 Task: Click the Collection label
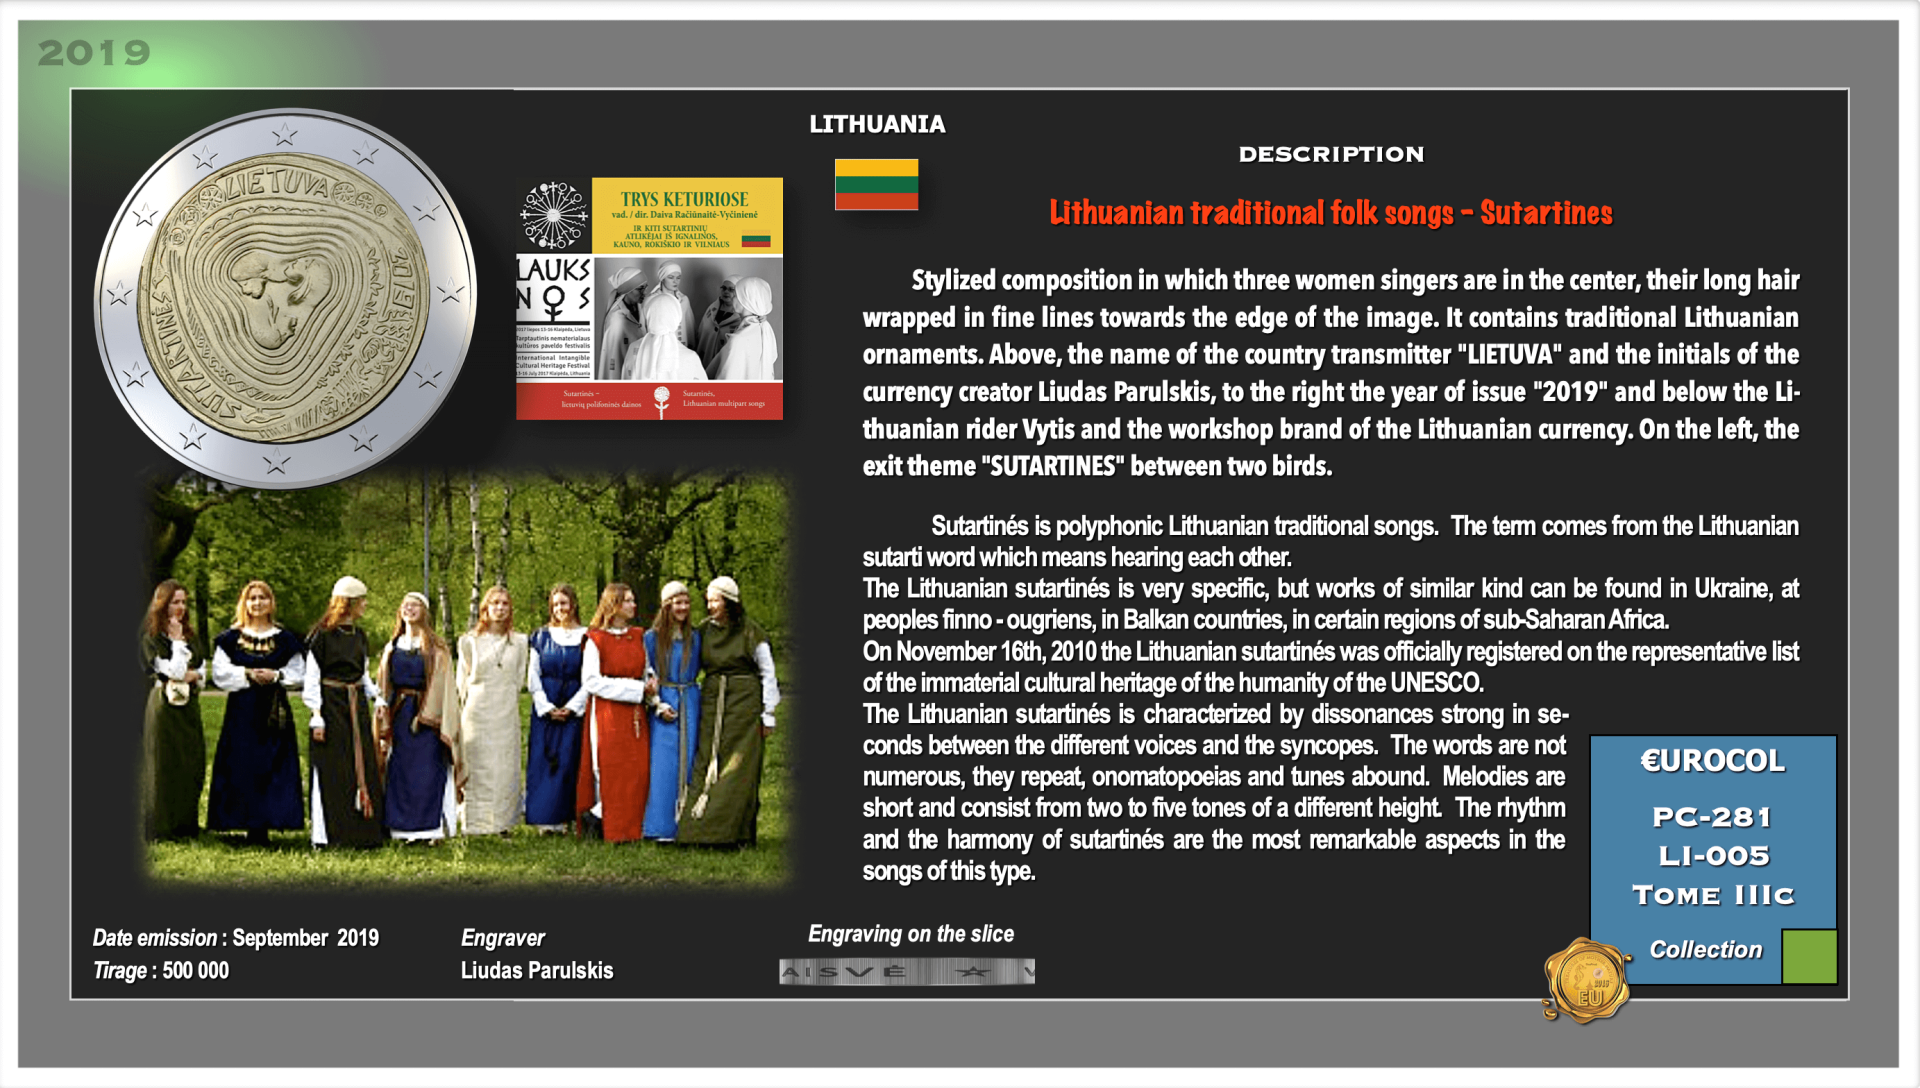(1706, 950)
